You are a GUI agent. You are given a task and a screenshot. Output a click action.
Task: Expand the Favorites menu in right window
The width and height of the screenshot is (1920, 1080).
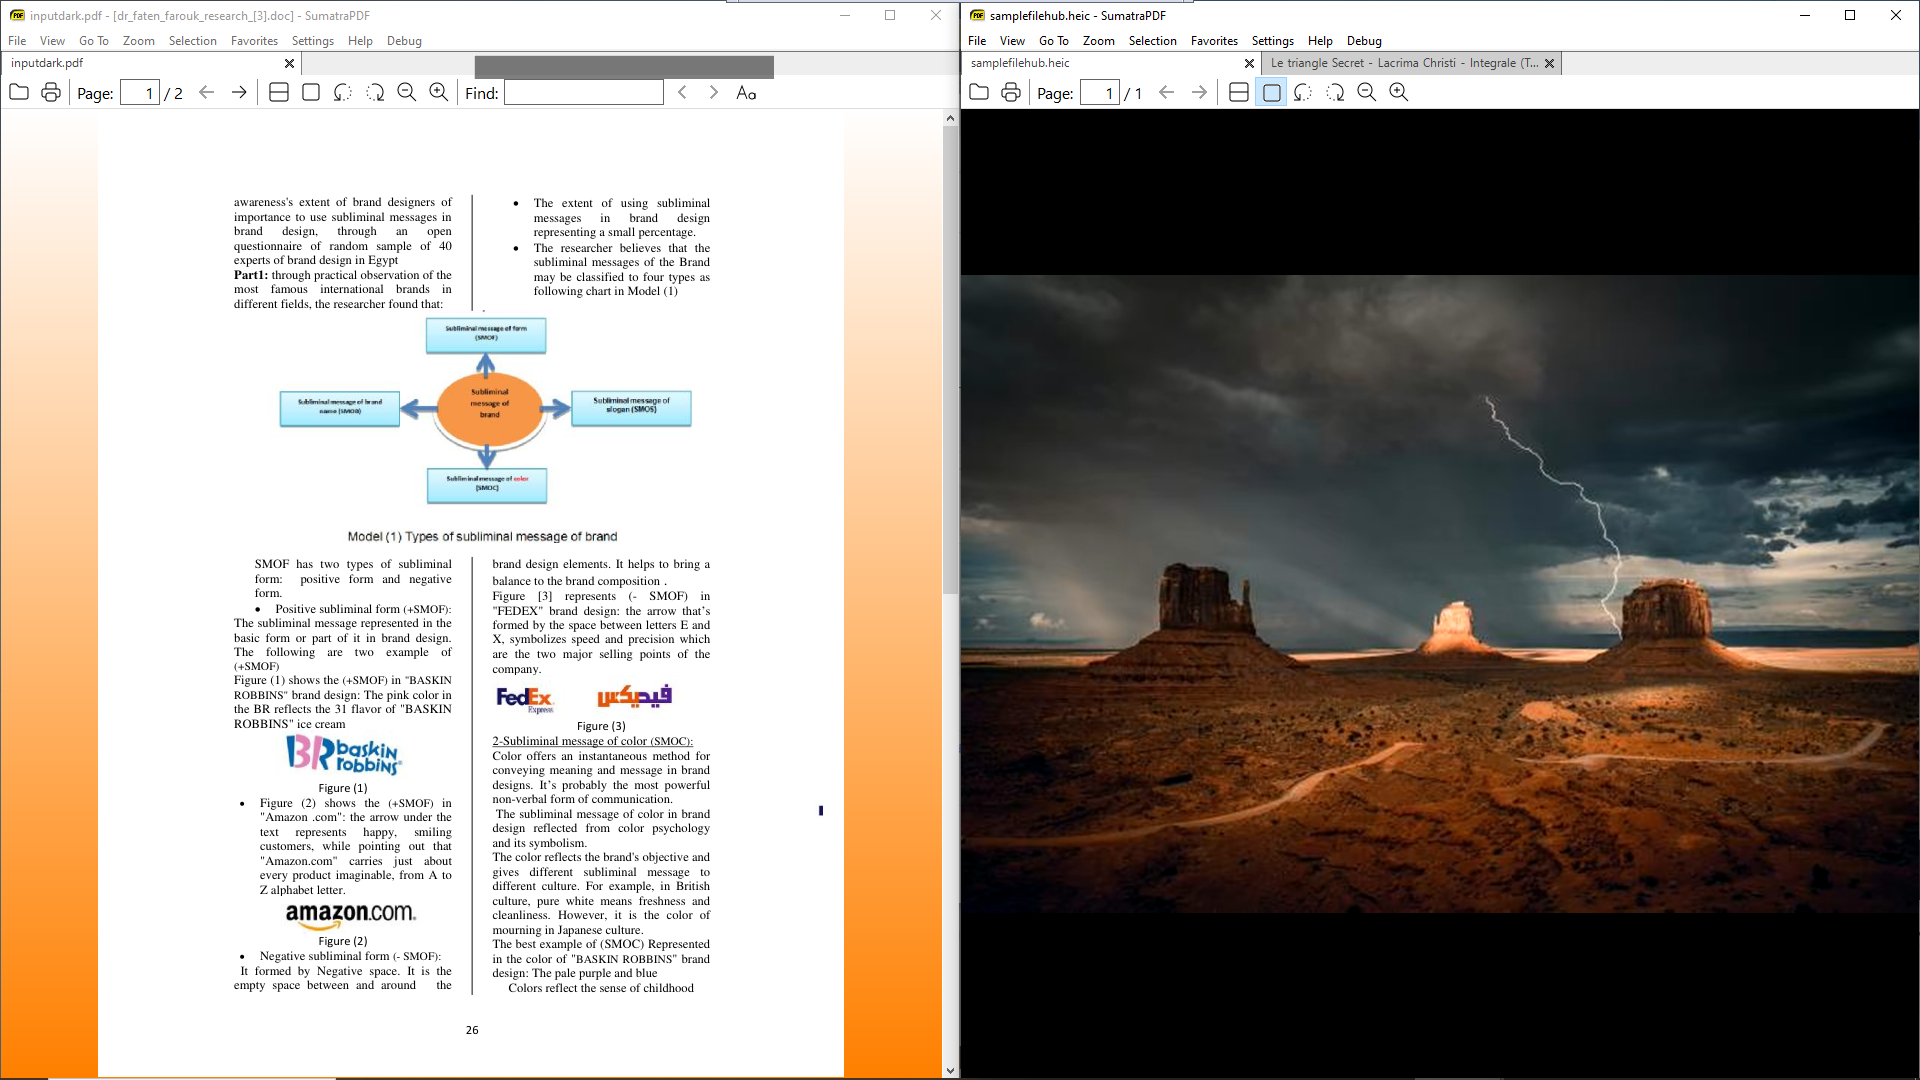click(x=1214, y=41)
